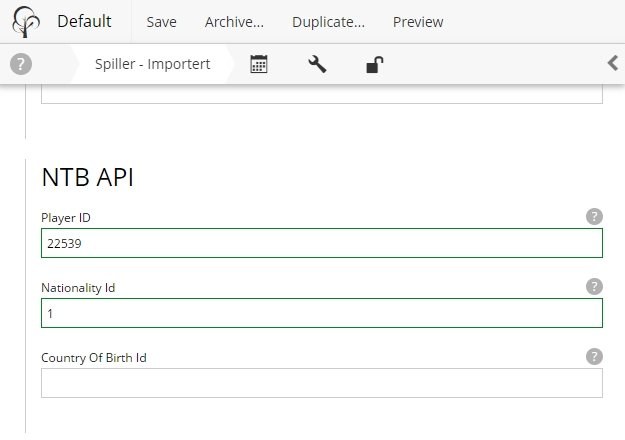Viewport: 625px width, 440px height.
Task: Click into the Nationality Id input
Action: pos(321,314)
